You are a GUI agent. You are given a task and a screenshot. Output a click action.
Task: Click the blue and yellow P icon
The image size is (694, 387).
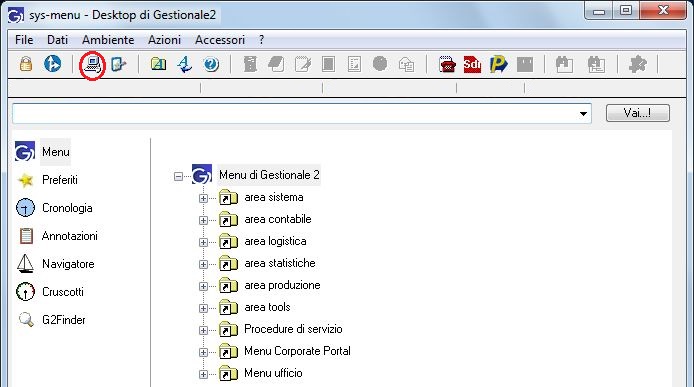coord(498,65)
